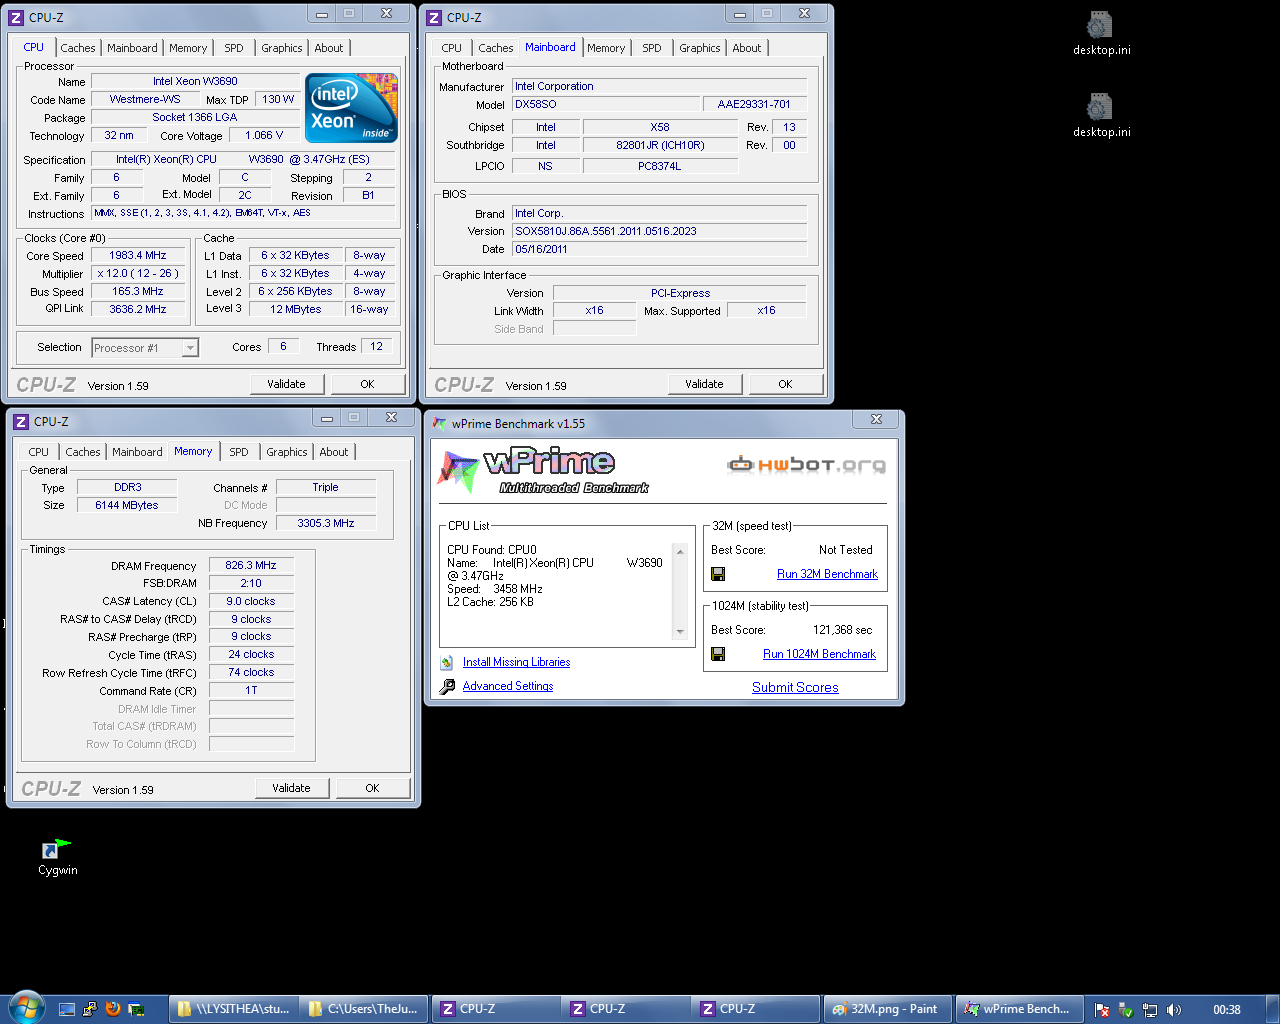Screen dimensions: 1280x1024
Task: Click the save icon under 1024M stability test
Action: (x=718, y=654)
